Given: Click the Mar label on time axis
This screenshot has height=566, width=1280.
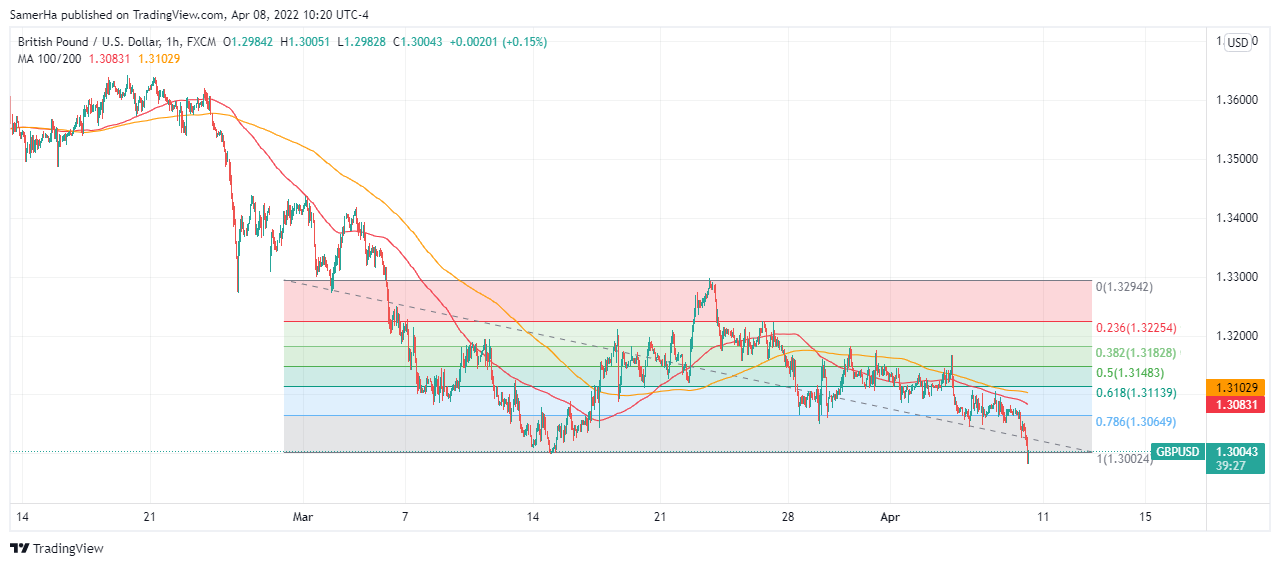Looking at the screenshot, I should [303, 517].
